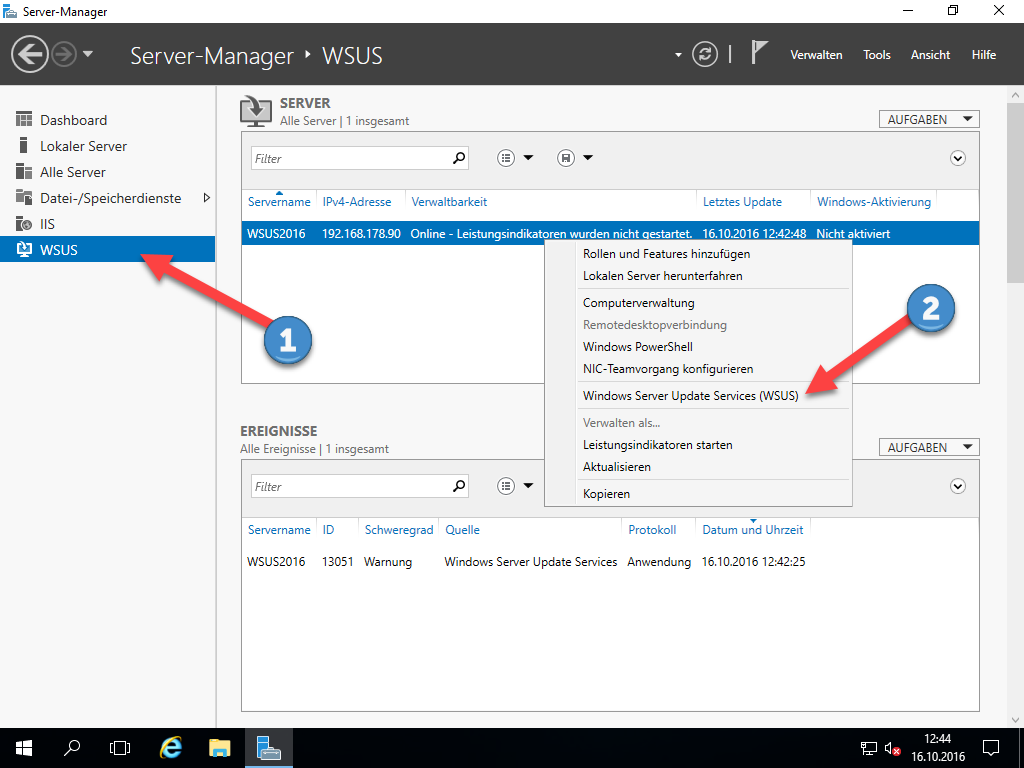Choose Windows PowerShell from context menu
The height and width of the screenshot is (768, 1024).
[x=637, y=347]
